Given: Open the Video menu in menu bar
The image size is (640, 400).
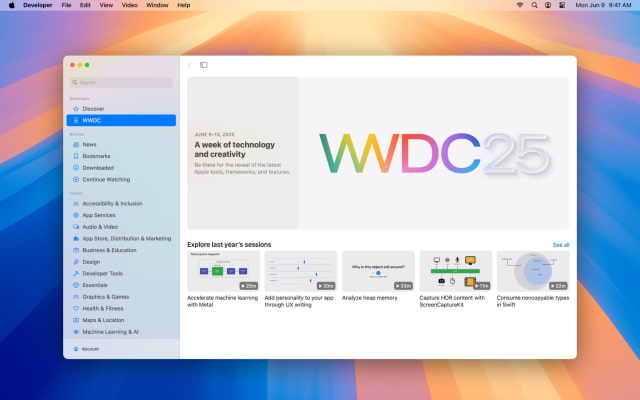Looking at the screenshot, I should tap(130, 5).
